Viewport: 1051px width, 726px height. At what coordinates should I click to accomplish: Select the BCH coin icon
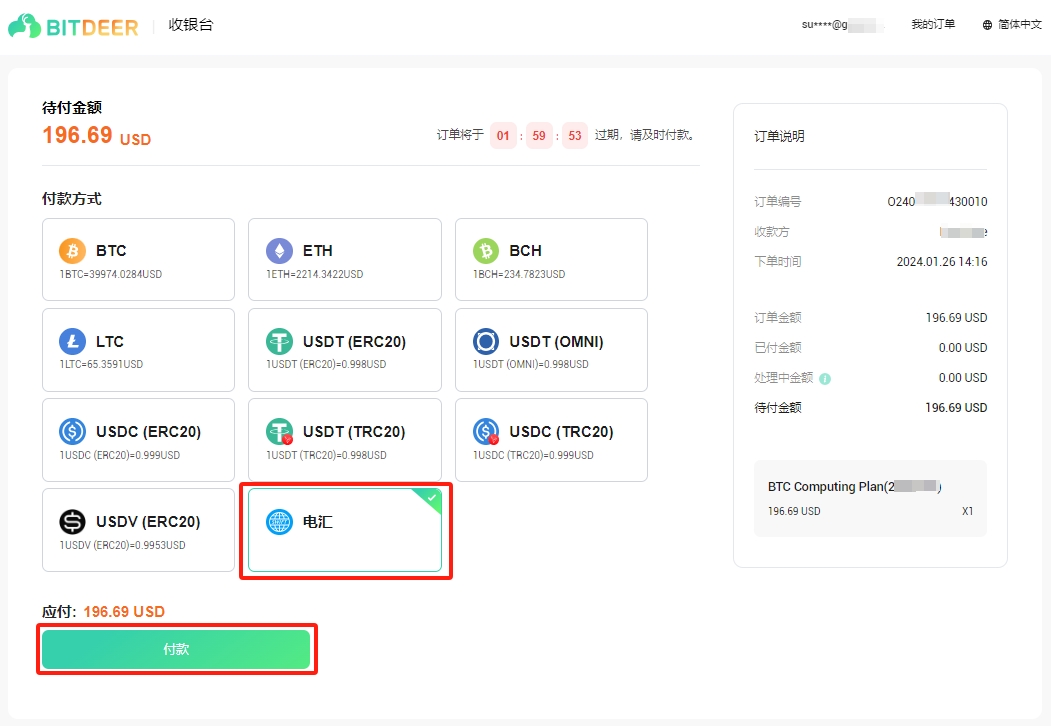486,251
